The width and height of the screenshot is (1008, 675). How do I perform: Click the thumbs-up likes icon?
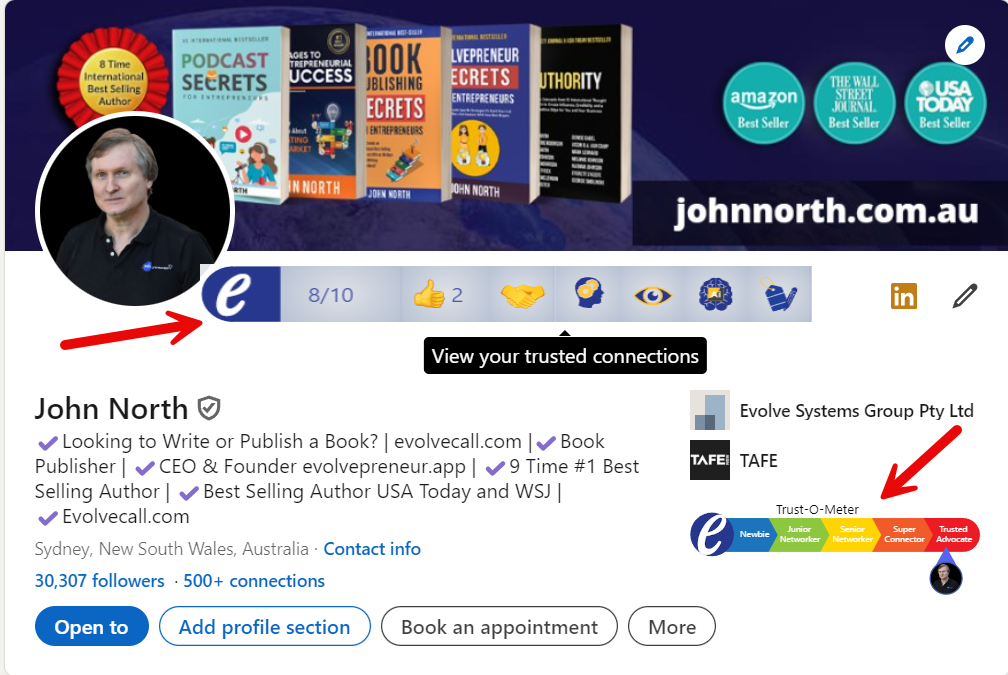pos(429,295)
